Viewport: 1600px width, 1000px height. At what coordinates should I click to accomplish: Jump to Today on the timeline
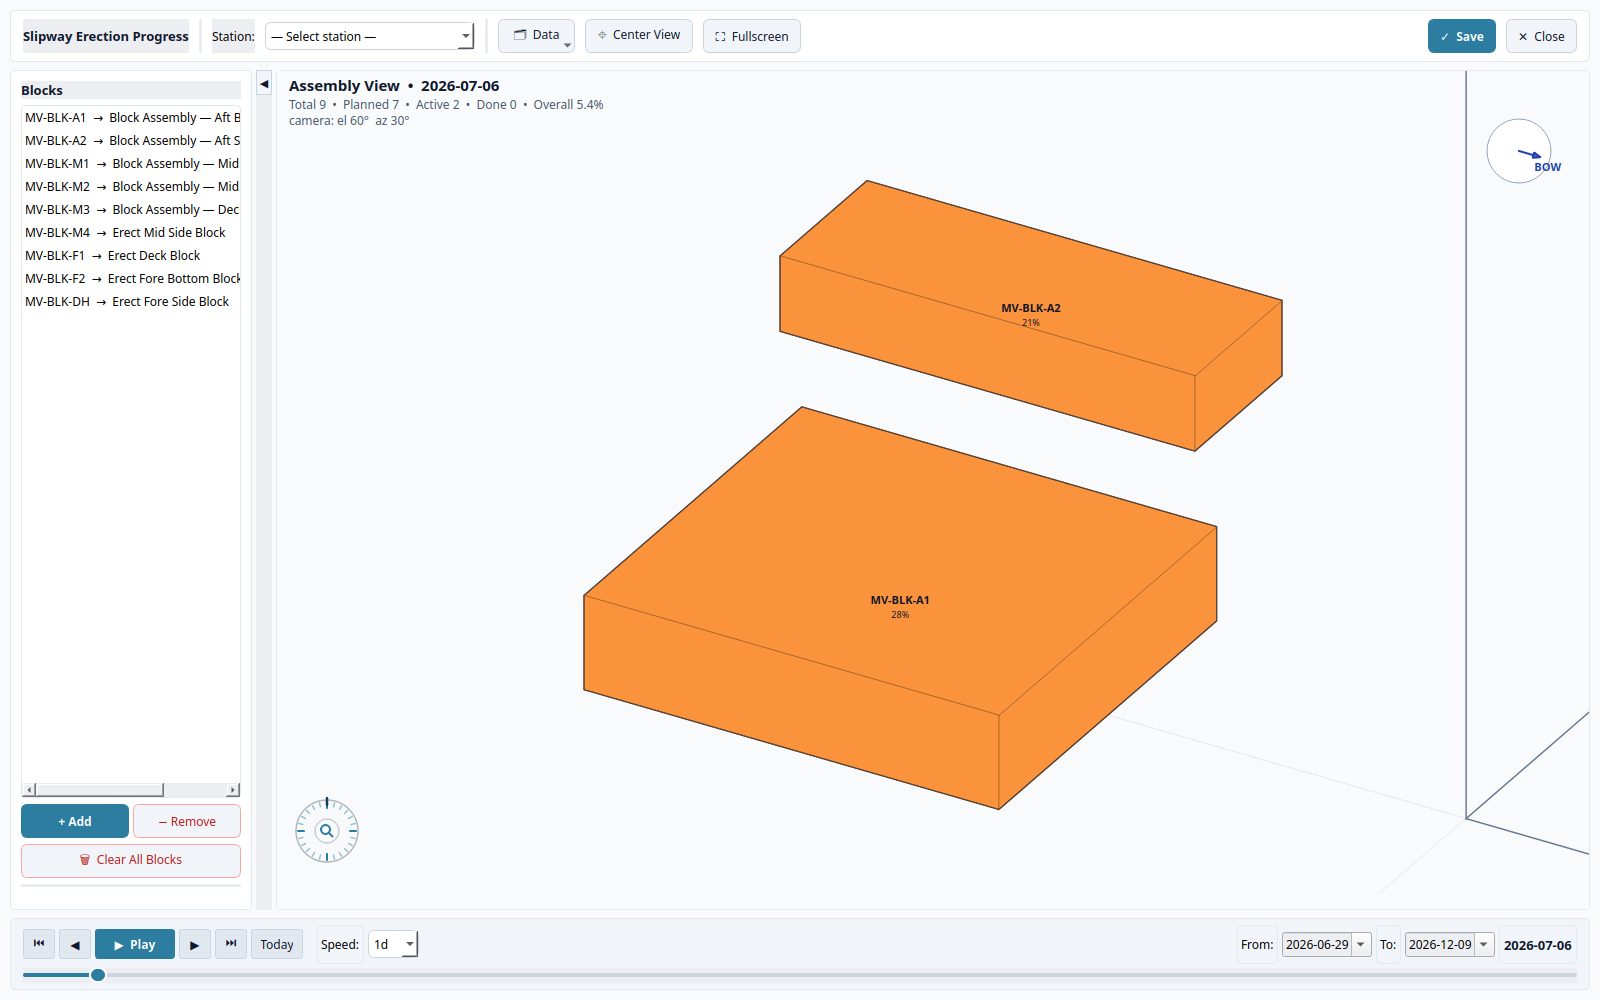click(277, 944)
